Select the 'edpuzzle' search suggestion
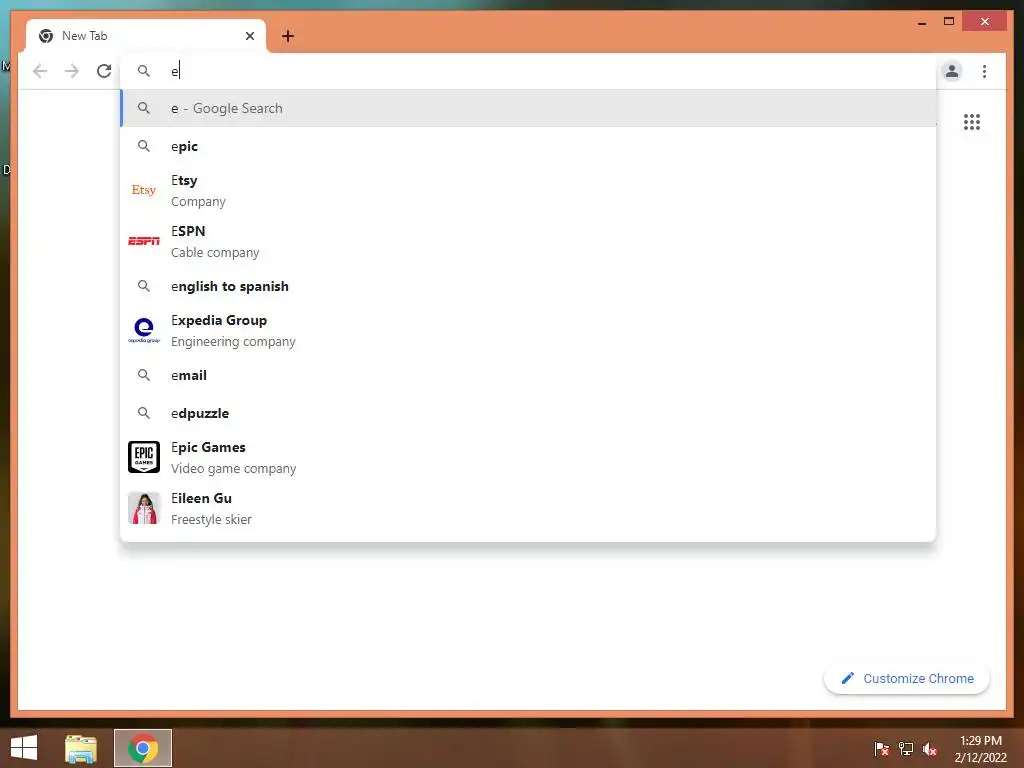The width and height of the screenshot is (1024, 768). tap(528, 413)
